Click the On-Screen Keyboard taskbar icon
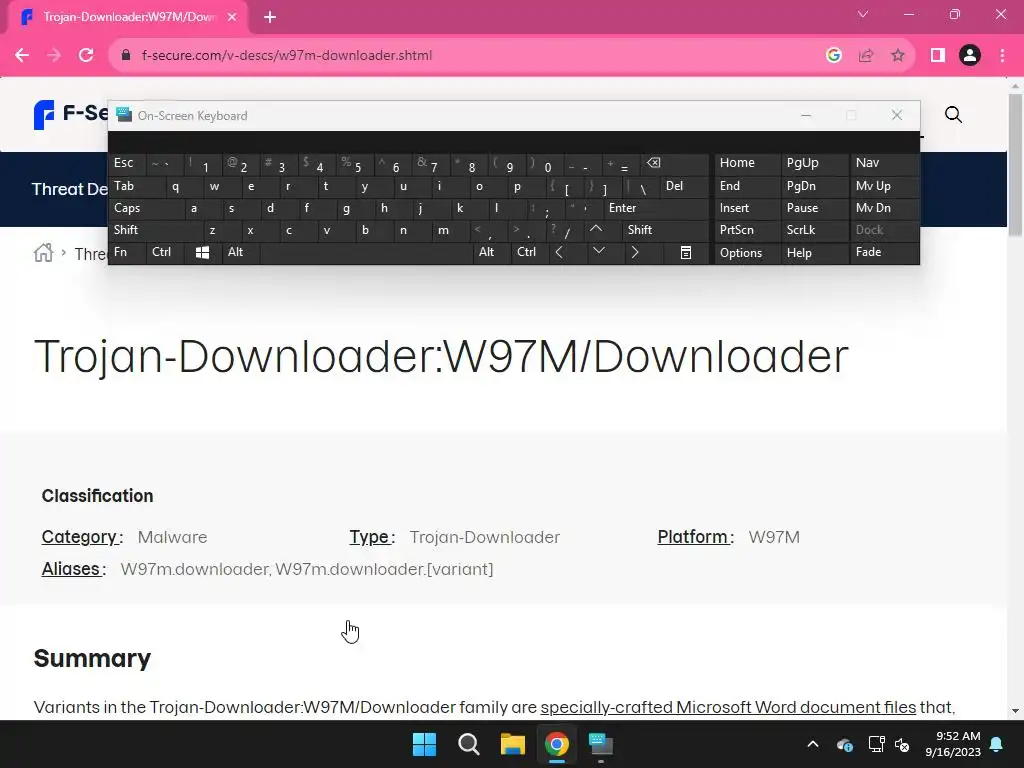The width and height of the screenshot is (1024, 768). click(601, 744)
